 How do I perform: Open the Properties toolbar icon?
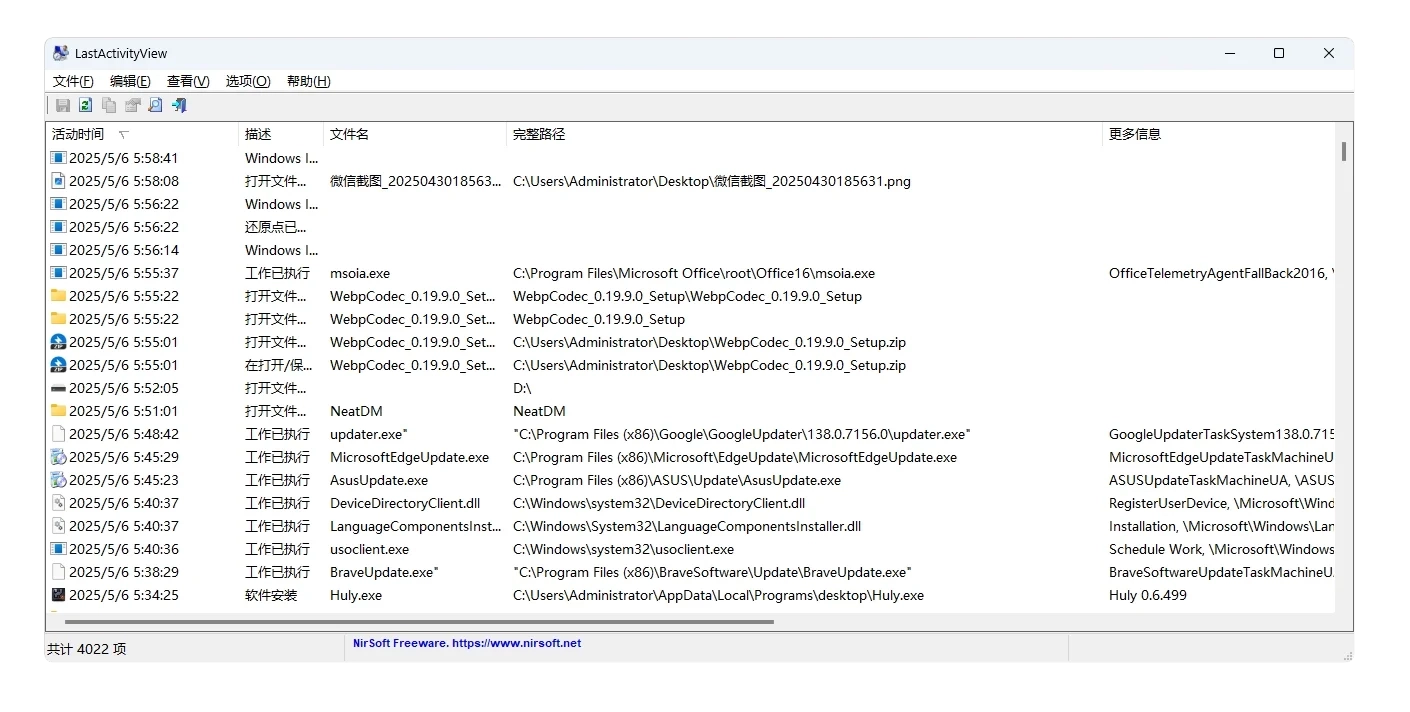[x=132, y=105]
